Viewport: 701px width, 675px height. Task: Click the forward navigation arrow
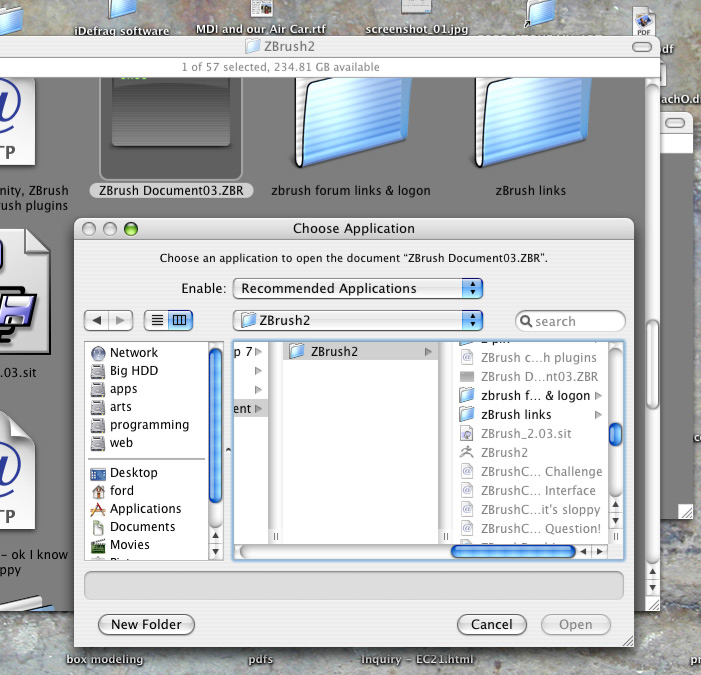click(121, 320)
